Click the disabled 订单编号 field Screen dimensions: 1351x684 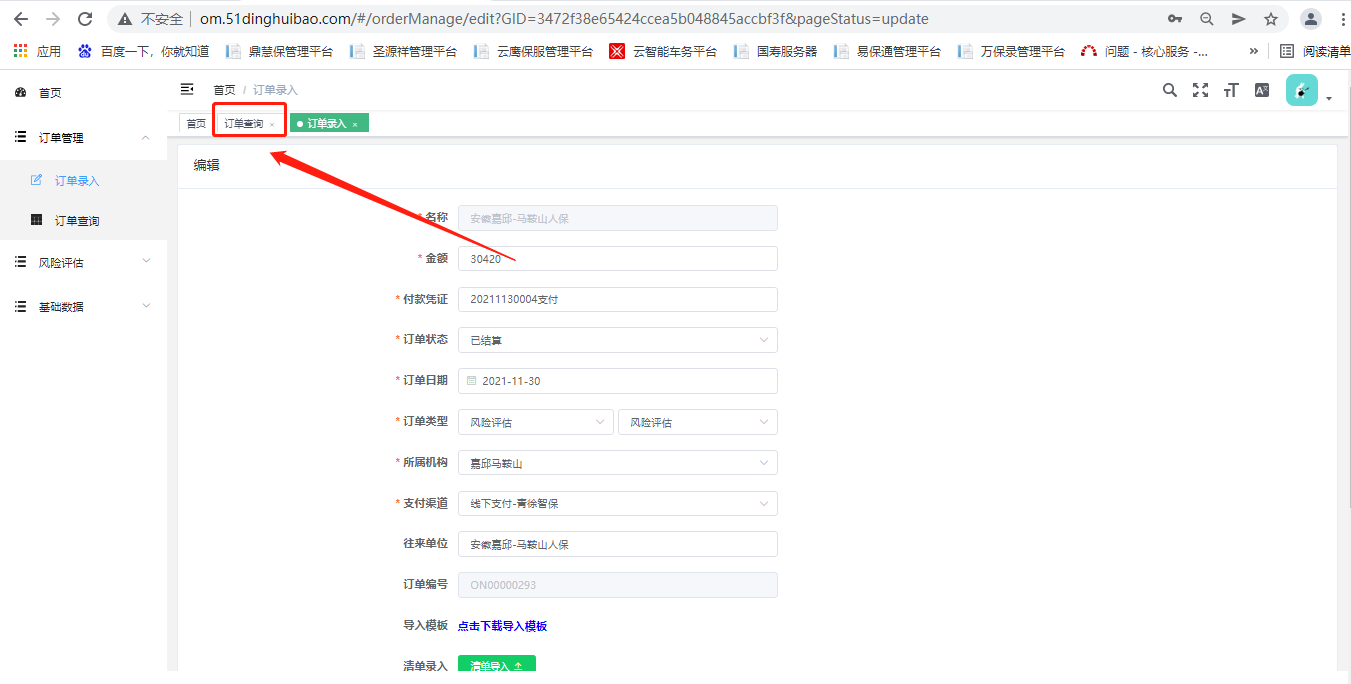coord(617,585)
